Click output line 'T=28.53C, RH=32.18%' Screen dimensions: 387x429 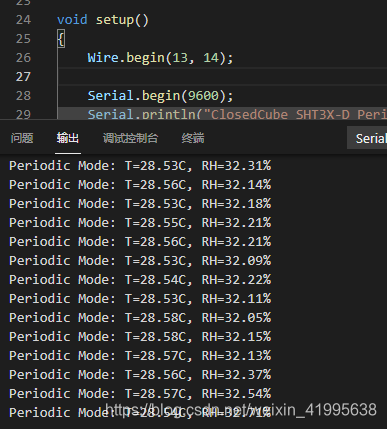click(140, 204)
